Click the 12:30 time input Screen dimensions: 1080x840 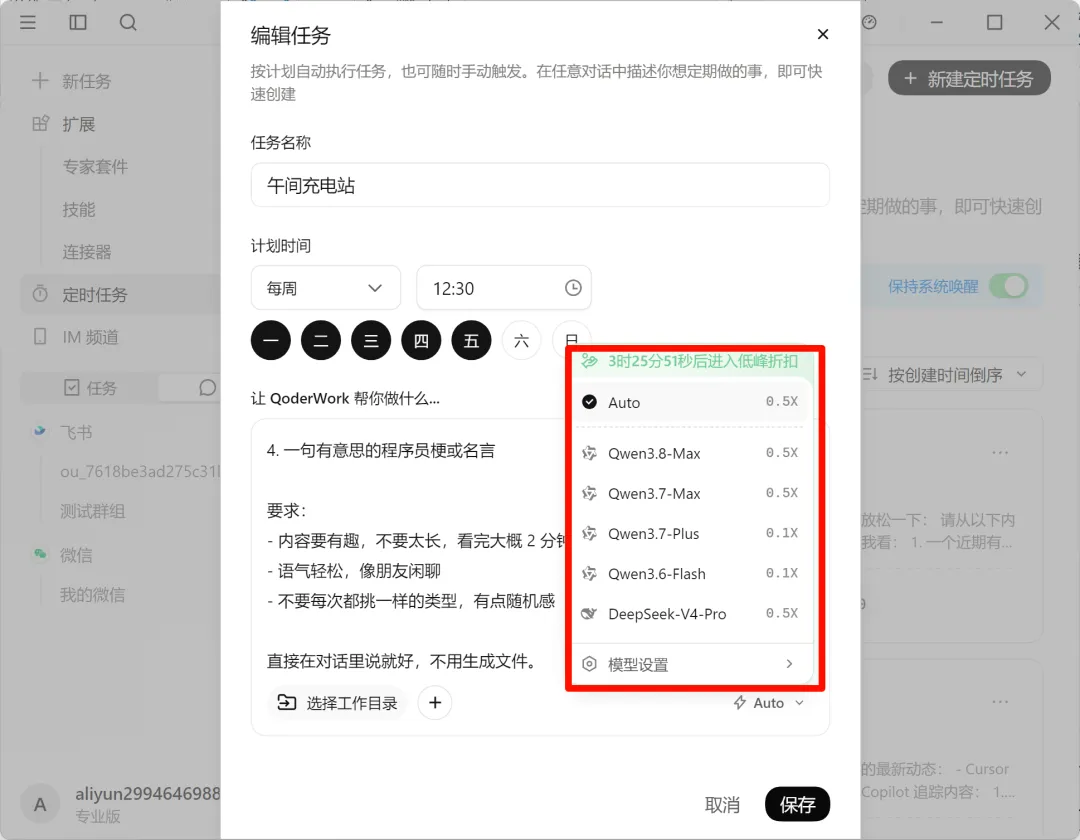point(503,288)
